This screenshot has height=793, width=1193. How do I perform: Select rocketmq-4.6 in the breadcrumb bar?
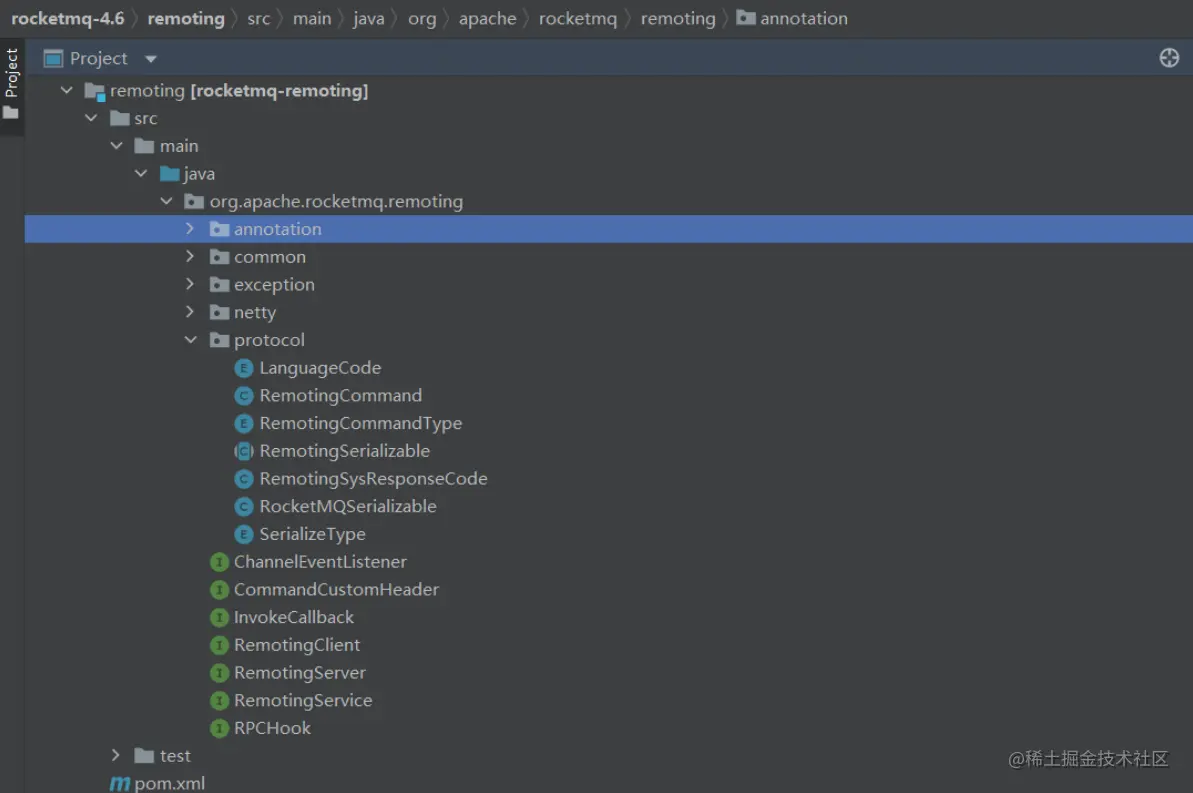point(68,18)
